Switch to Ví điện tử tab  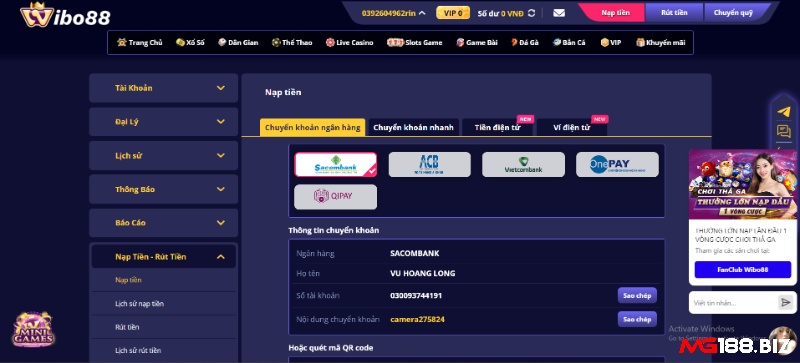(571, 127)
